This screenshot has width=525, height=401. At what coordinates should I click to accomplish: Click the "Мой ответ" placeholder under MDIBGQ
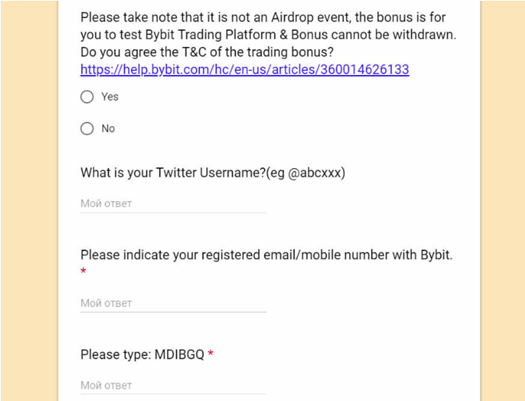[106, 386]
